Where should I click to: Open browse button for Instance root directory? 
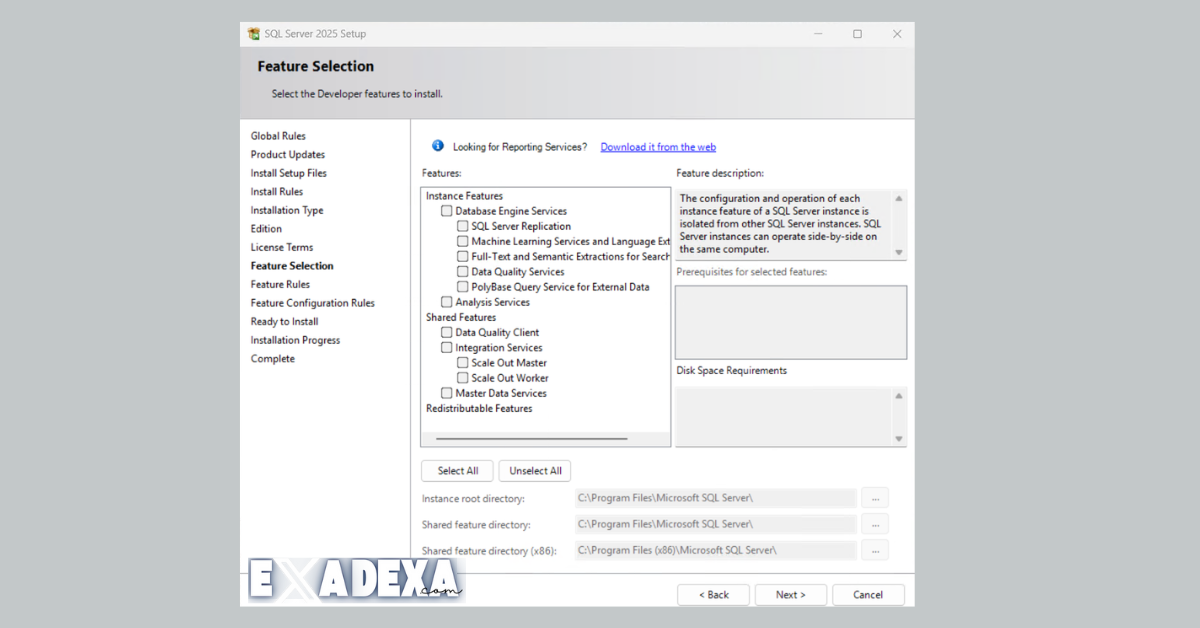(x=874, y=497)
